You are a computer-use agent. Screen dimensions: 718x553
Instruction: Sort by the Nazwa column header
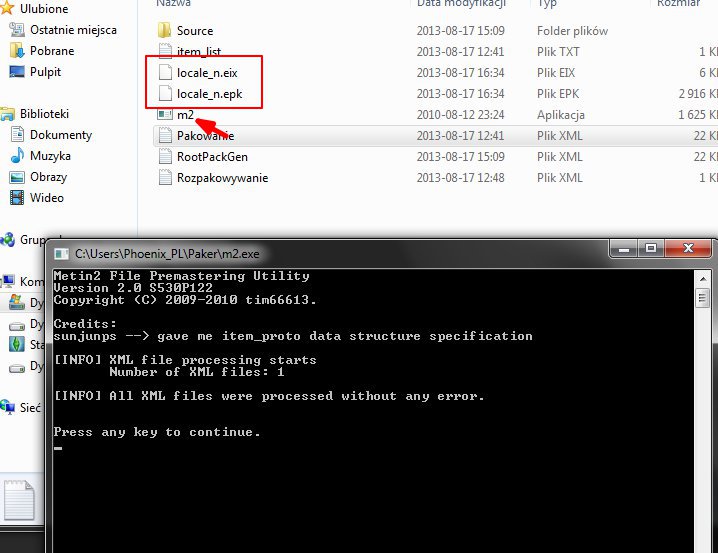(174, 3)
